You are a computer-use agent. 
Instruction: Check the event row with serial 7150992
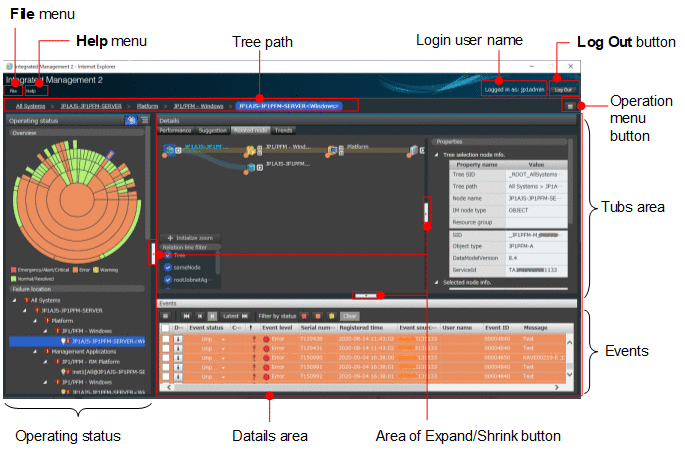(x=166, y=376)
